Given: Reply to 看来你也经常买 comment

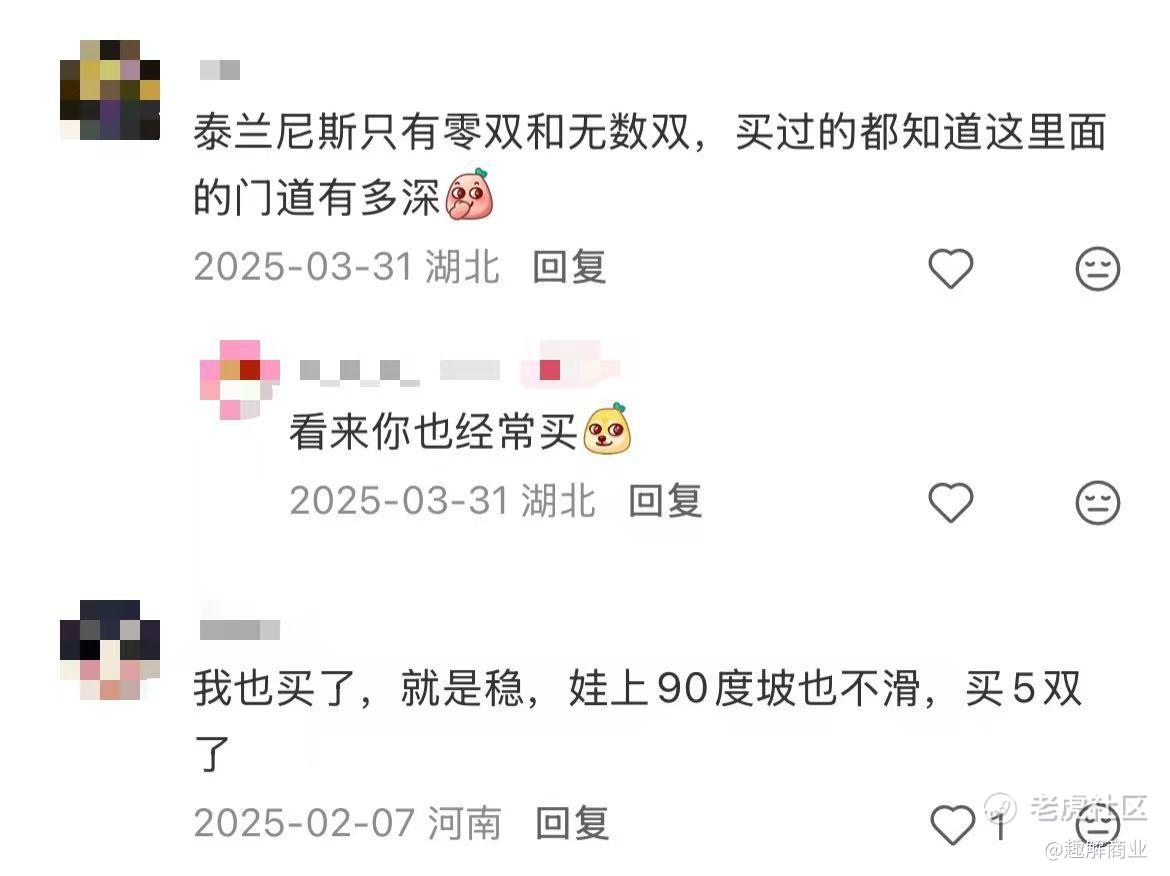Looking at the screenshot, I should tap(665, 501).
